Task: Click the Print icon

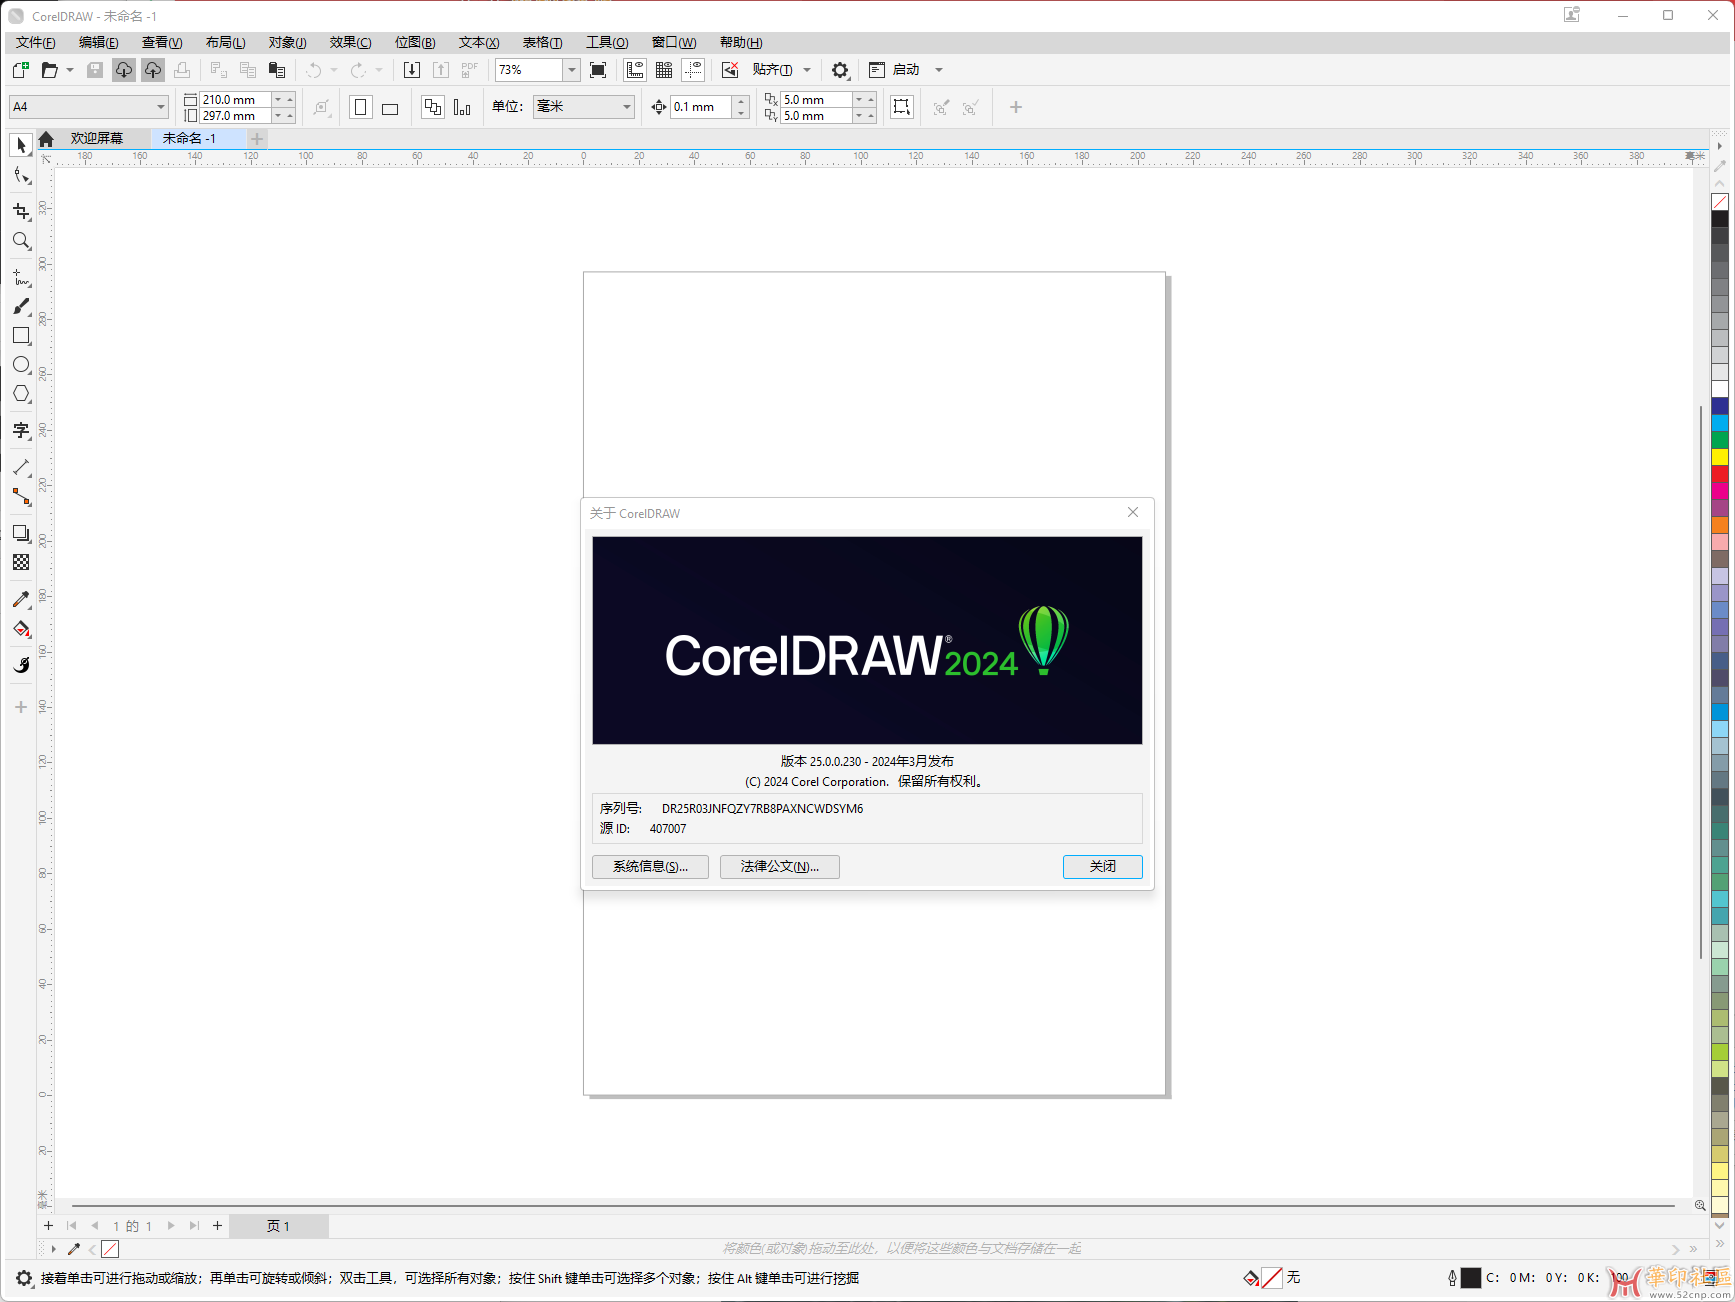Action: (182, 70)
